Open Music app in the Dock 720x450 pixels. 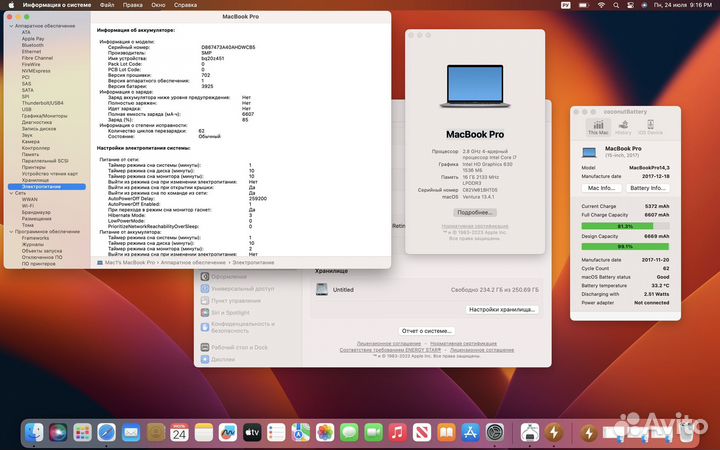(x=398, y=433)
